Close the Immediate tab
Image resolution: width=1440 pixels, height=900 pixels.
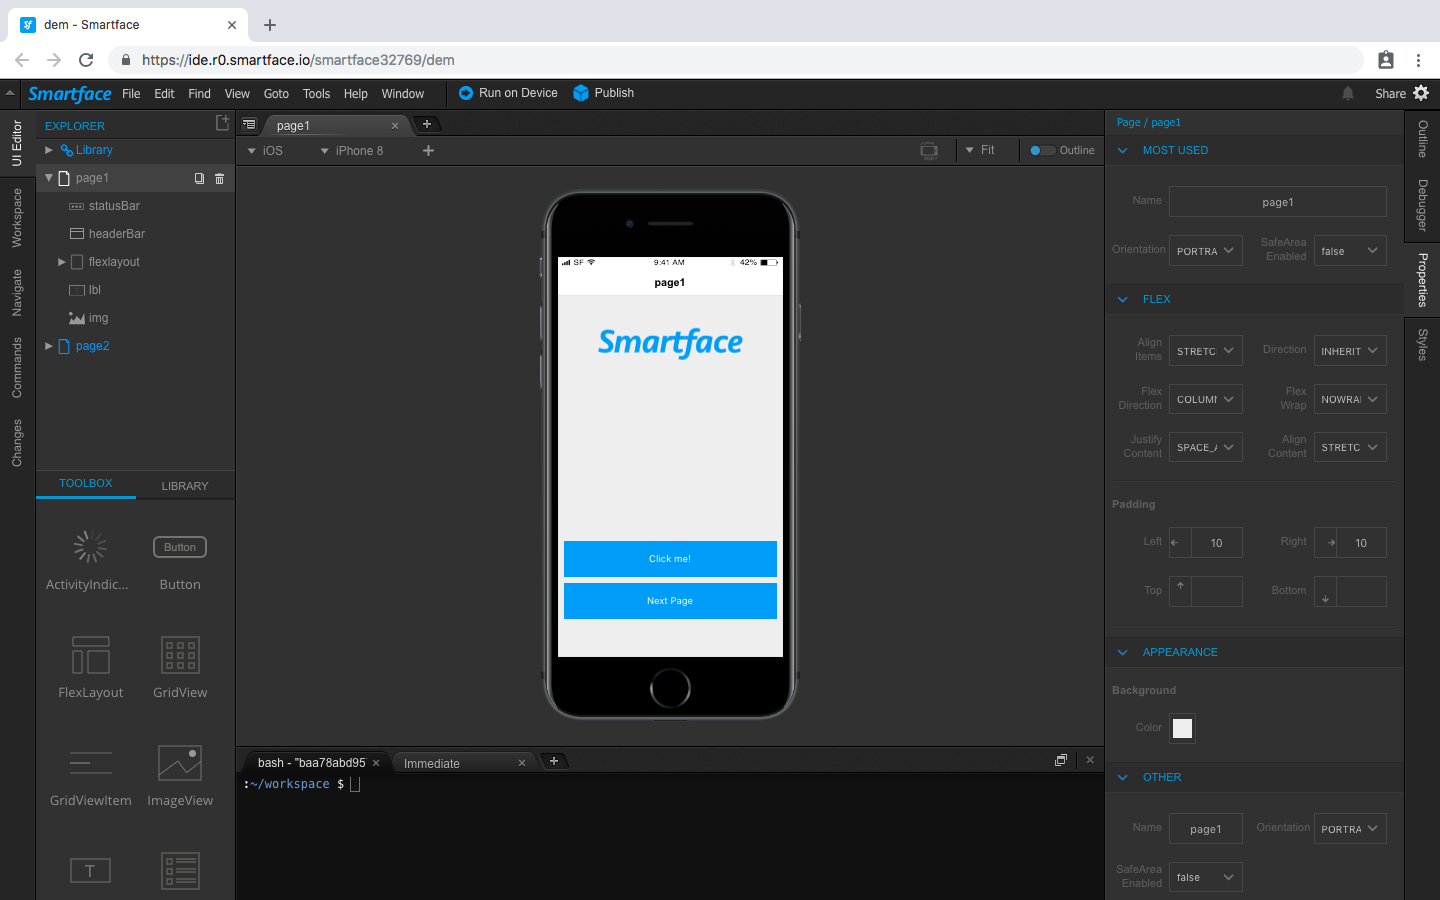522,763
